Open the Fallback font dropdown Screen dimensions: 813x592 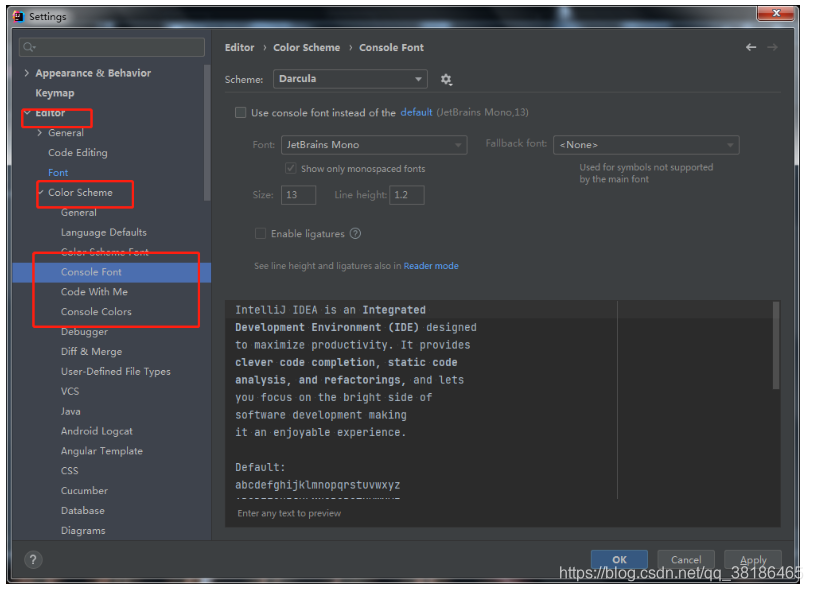[646, 145]
